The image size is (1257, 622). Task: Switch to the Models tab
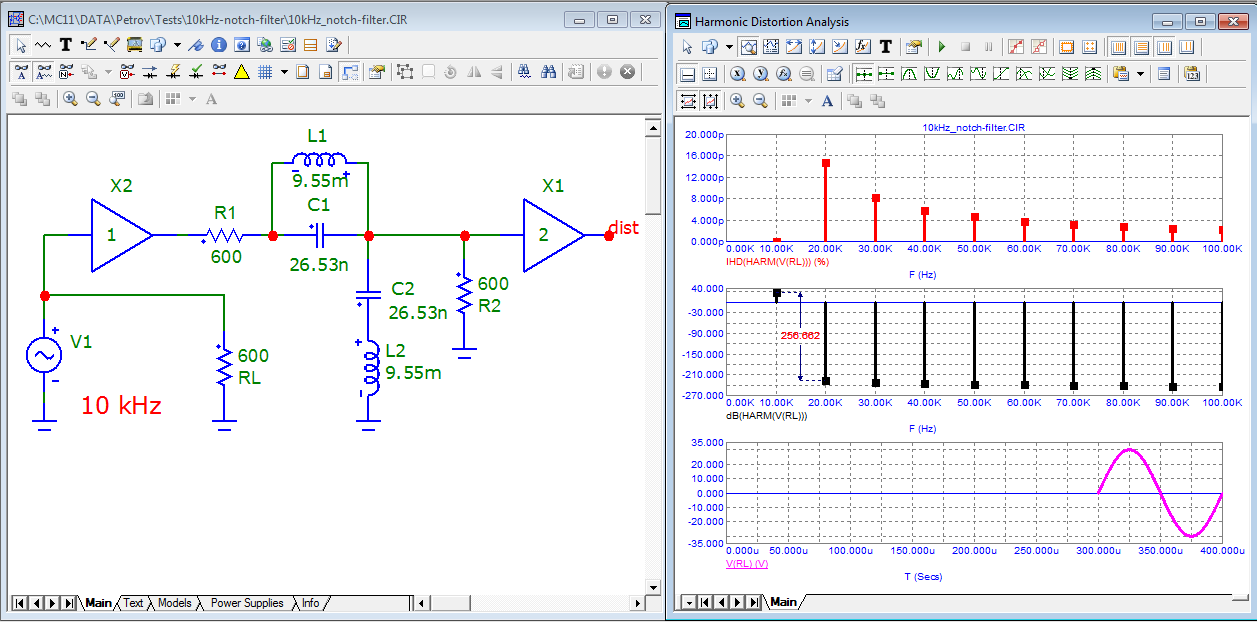coord(174,603)
